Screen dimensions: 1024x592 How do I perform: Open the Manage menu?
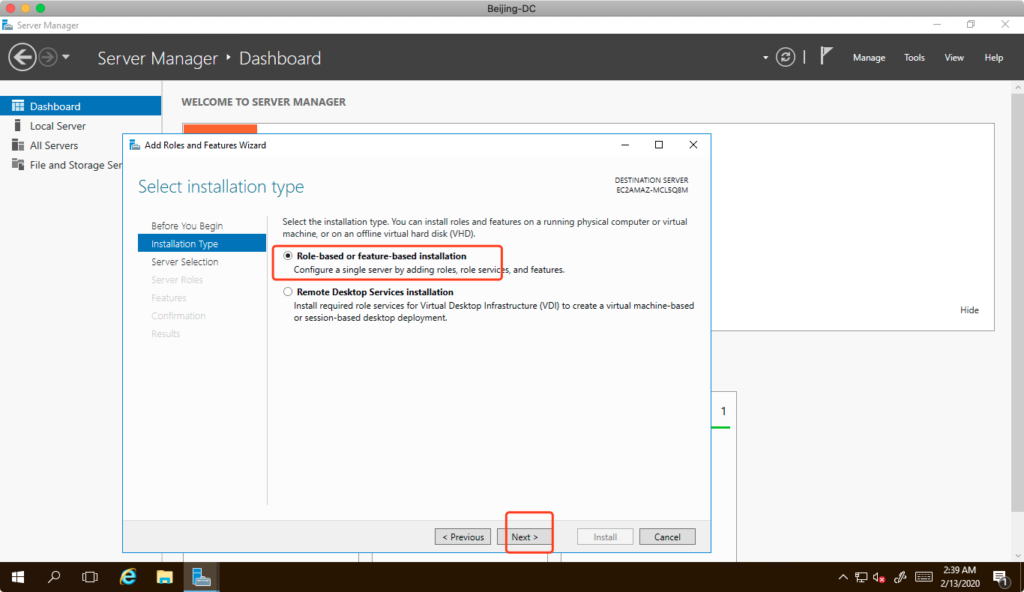pyautogui.click(x=868, y=58)
